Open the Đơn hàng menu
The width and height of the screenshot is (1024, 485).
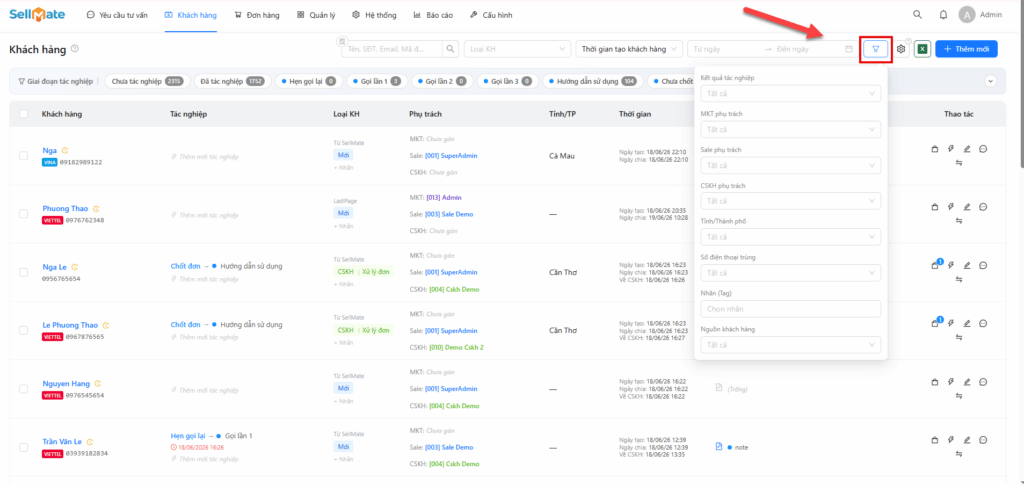[x=257, y=15]
